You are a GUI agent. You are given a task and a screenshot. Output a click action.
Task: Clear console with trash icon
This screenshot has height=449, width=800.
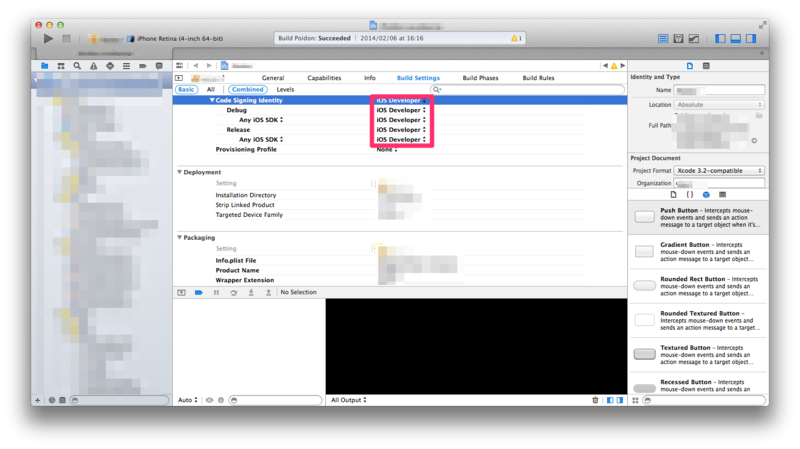[595, 400]
